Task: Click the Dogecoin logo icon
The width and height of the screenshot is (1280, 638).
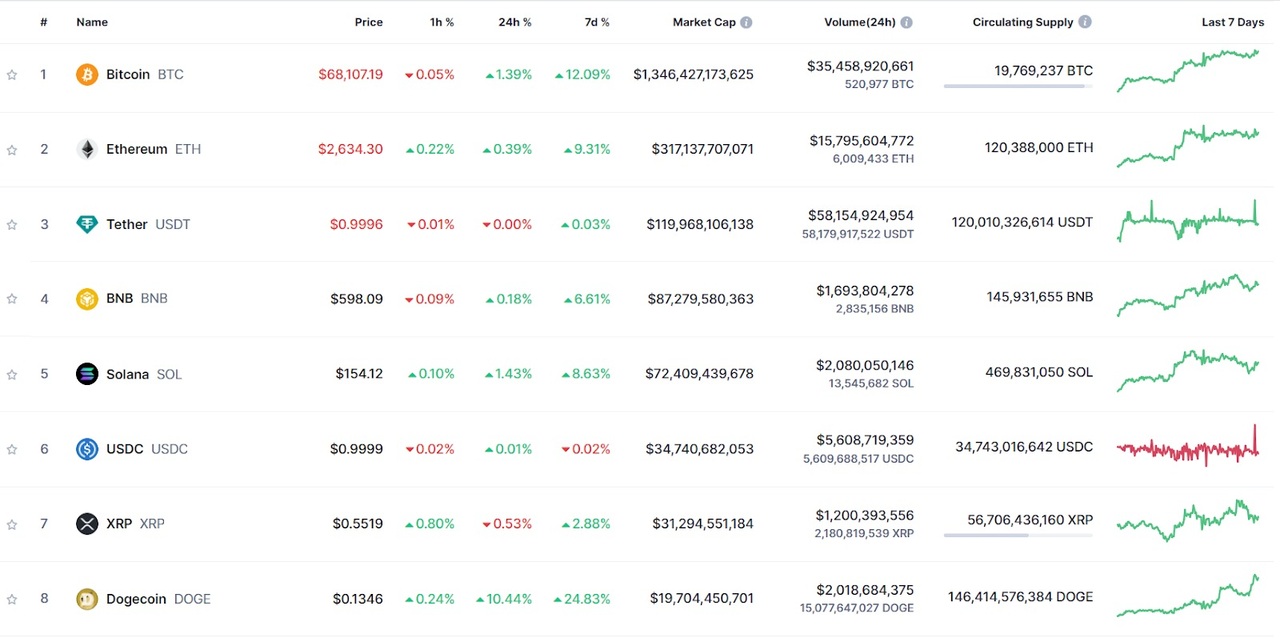Action: 87,599
